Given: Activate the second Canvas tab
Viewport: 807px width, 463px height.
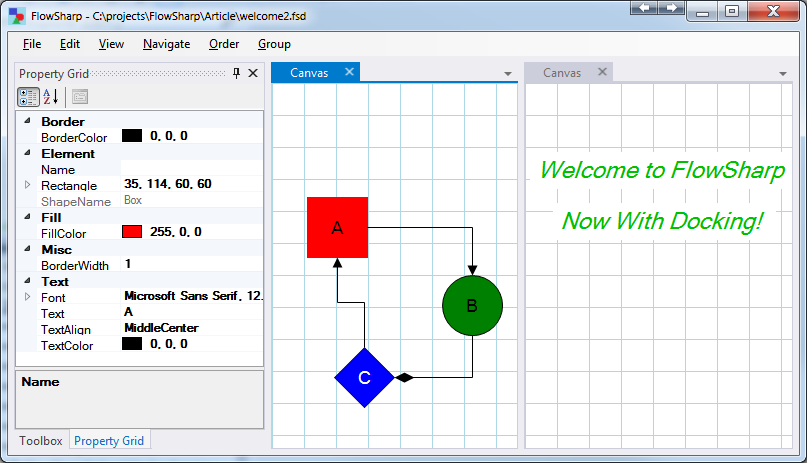Looking at the screenshot, I should pyautogui.click(x=562, y=72).
